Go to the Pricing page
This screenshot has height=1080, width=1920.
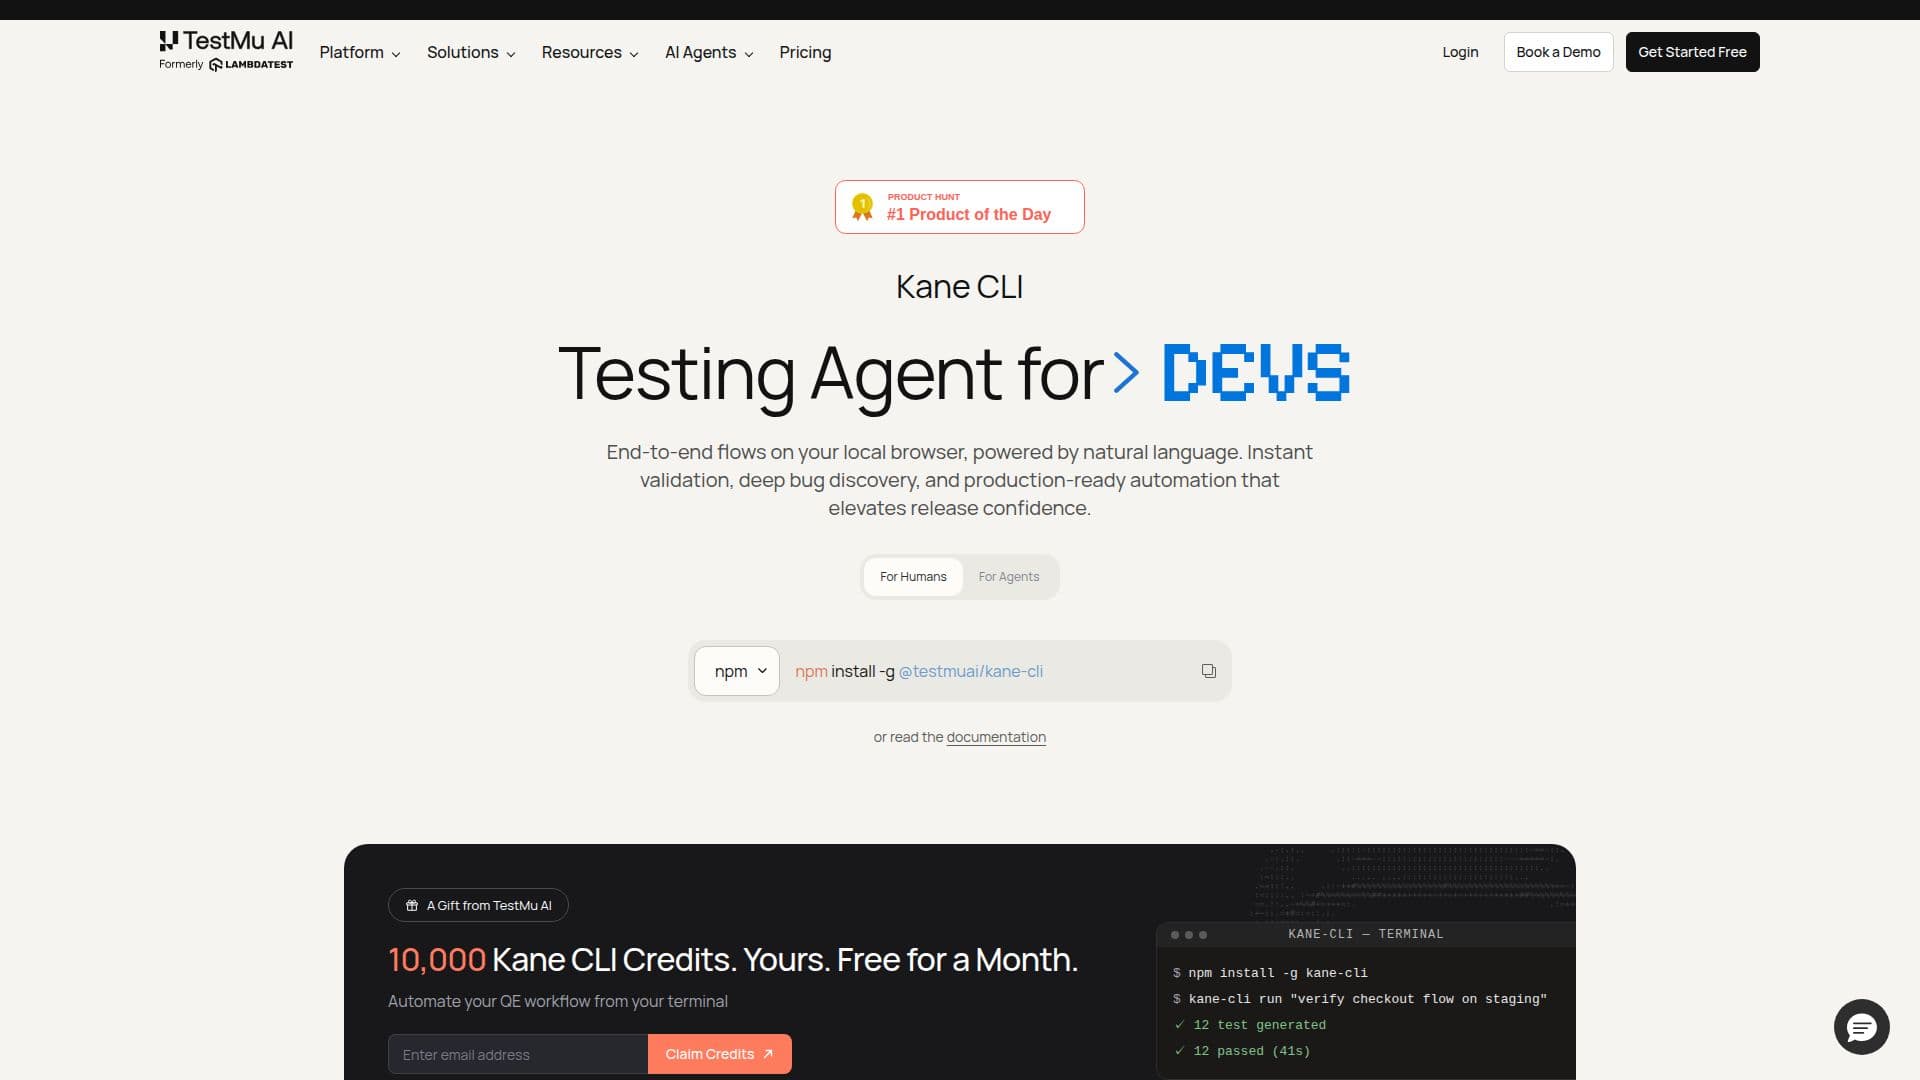point(805,52)
